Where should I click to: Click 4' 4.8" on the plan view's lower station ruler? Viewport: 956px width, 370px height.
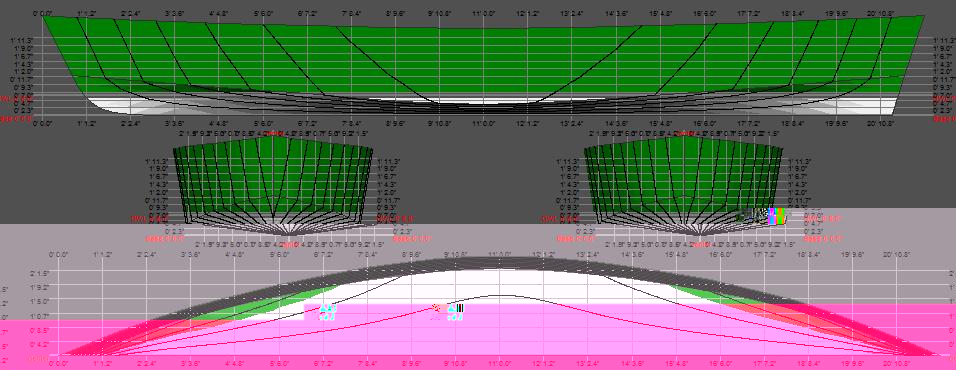point(235,363)
